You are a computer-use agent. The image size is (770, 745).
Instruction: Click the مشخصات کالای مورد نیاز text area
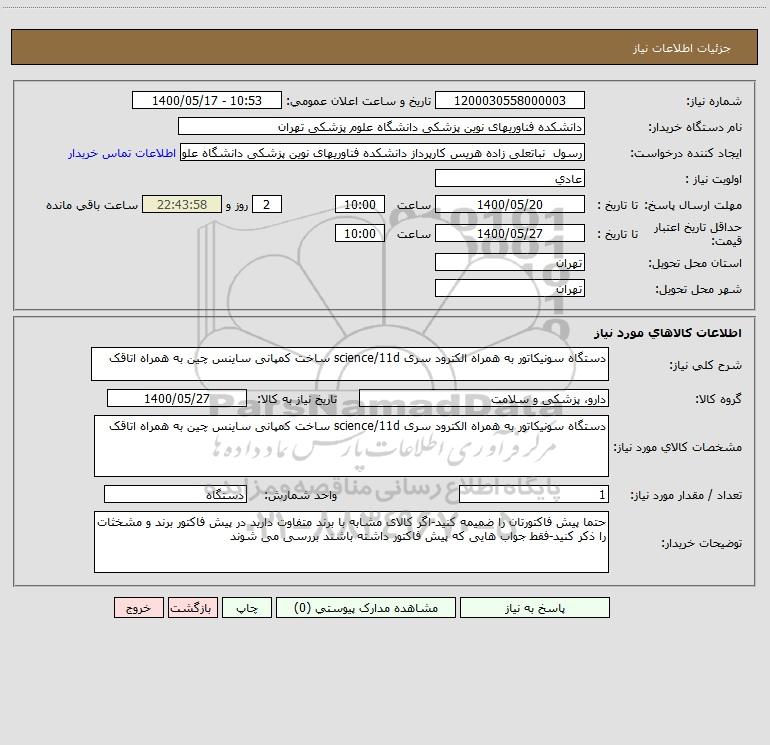(x=351, y=446)
